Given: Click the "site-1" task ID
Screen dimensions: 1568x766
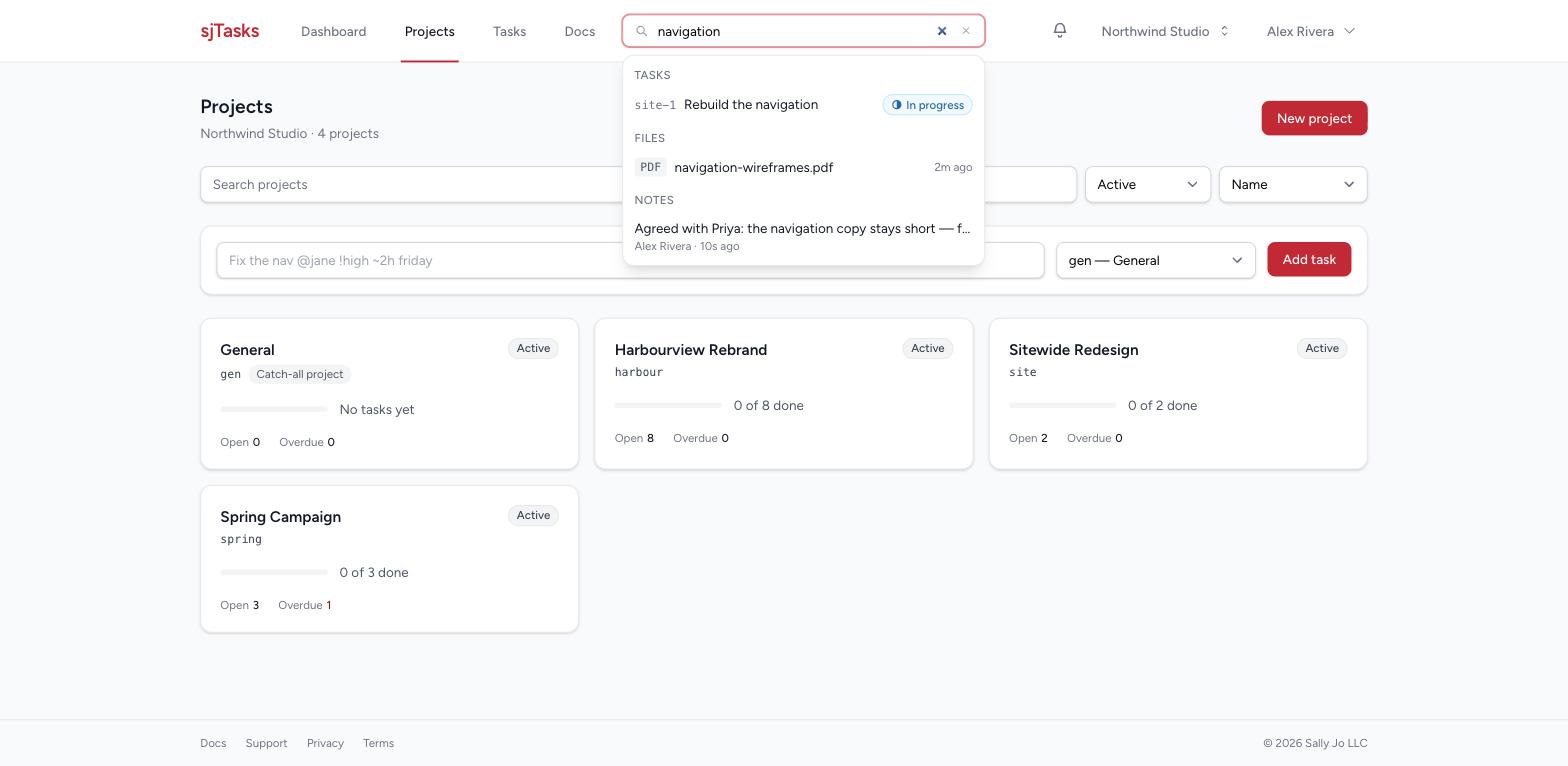Looking at the screenshot, I should click(x=655, y=105).
